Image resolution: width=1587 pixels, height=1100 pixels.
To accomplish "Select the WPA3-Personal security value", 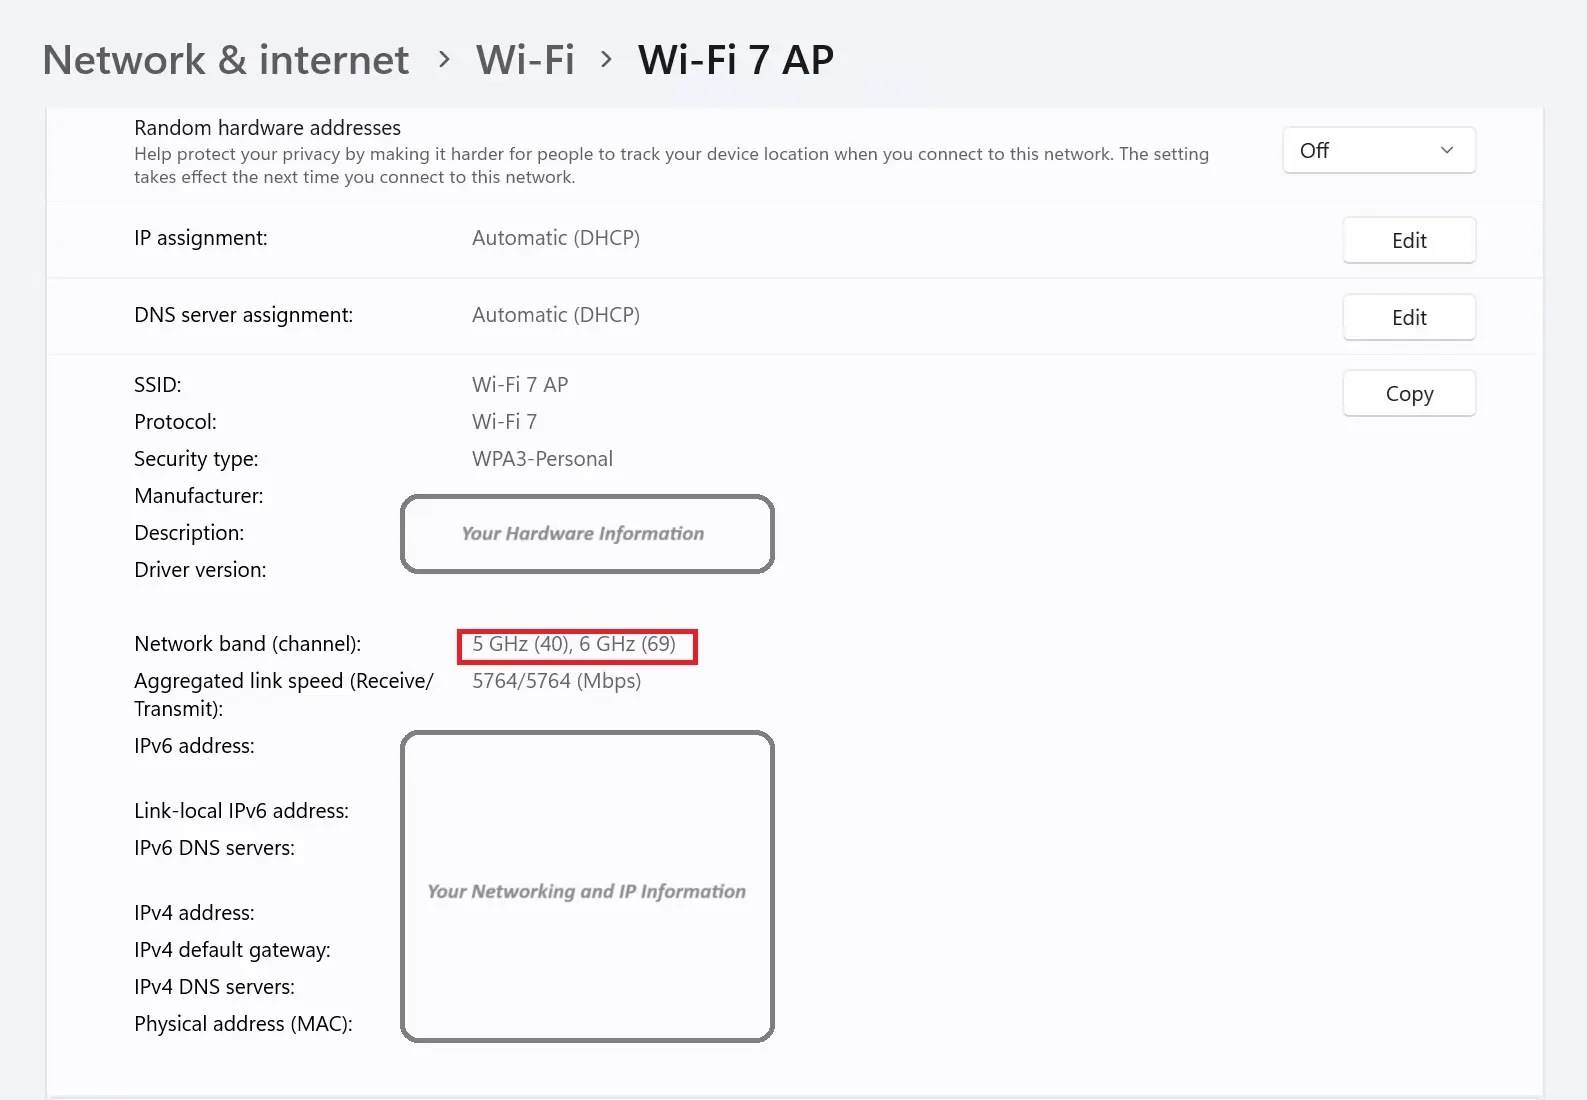I will pos(542,459).
